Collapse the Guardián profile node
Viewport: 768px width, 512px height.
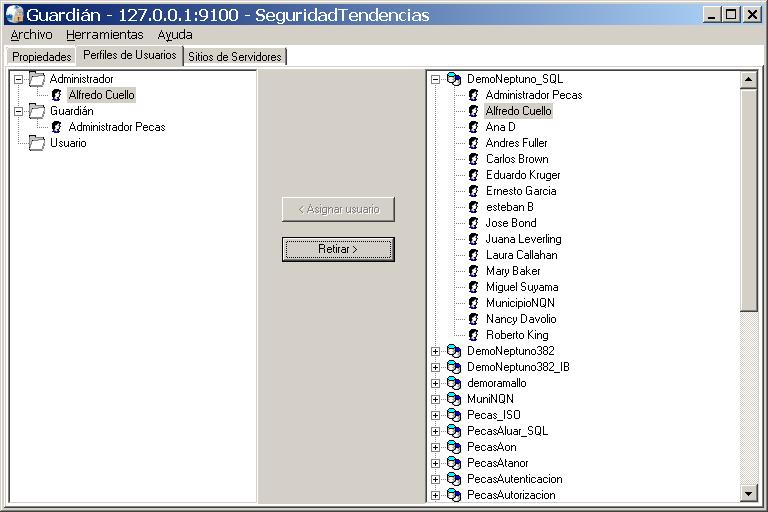(18, 111)
